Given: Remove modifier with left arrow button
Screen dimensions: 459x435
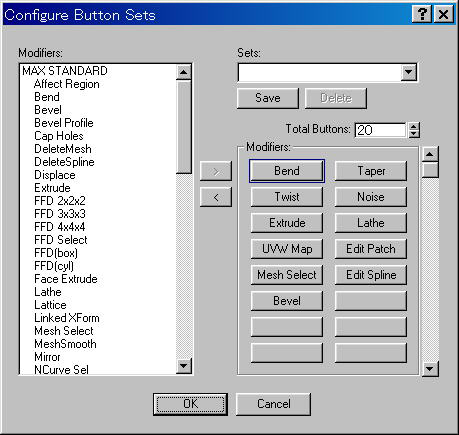Looking at the screenshot, I should point(216,197).
